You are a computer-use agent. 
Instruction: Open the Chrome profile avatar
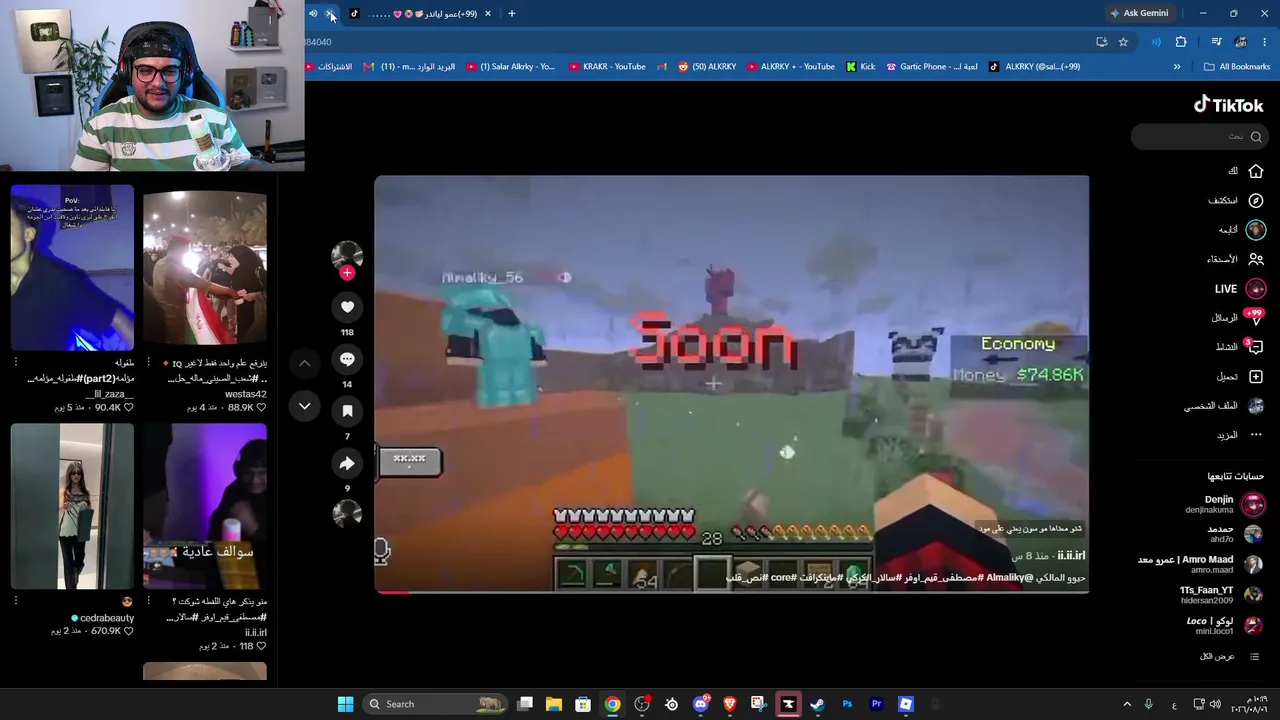(x=1241, y=42)
